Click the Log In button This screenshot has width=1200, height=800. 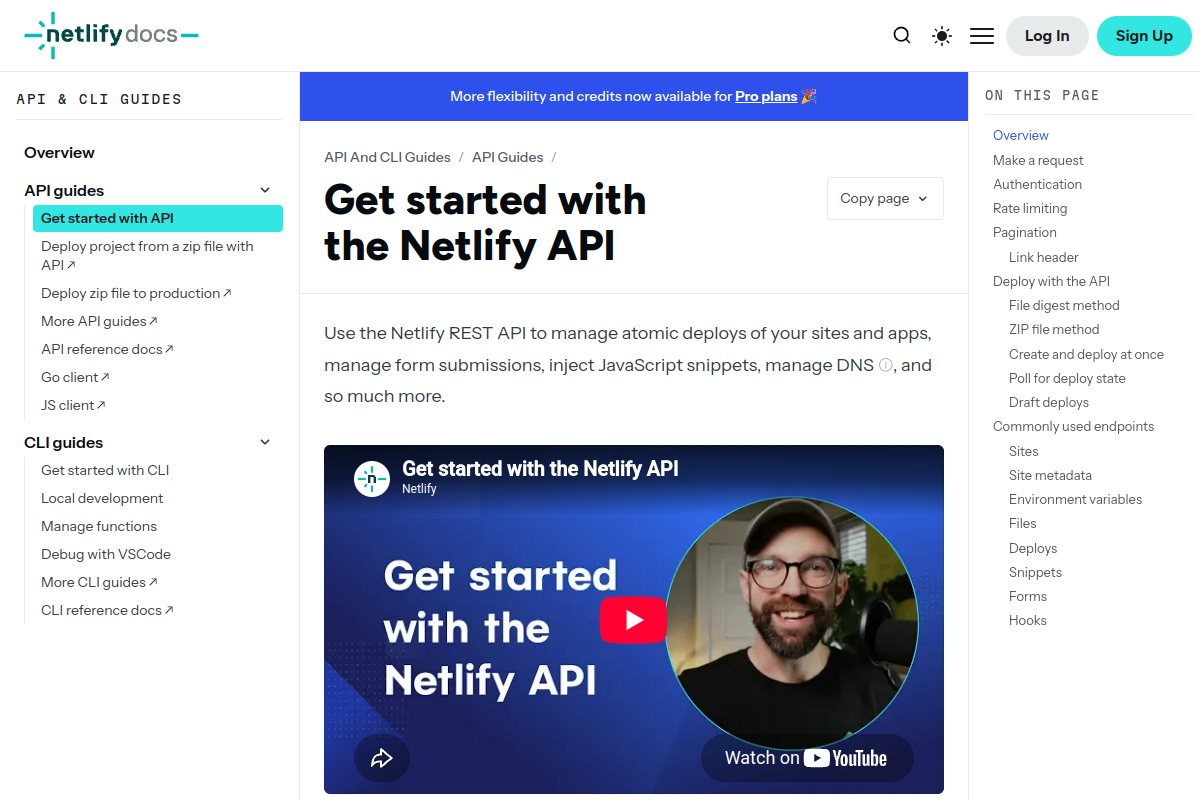(x=1047, y=36)
